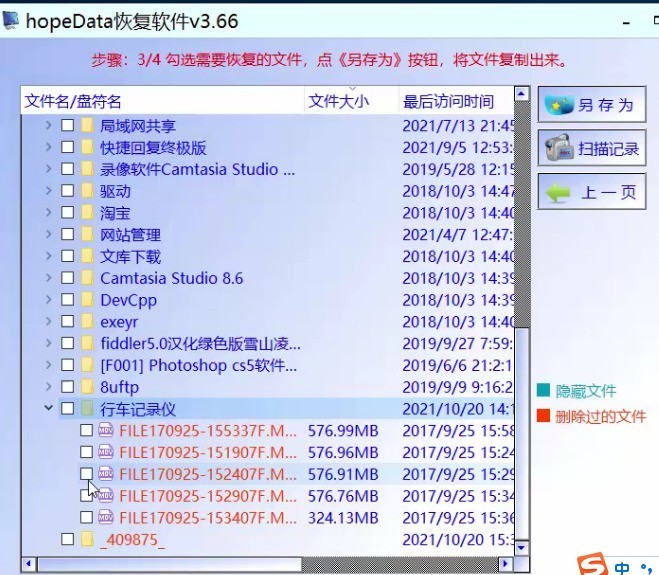Click the 另存为 save button

[592, 105]
